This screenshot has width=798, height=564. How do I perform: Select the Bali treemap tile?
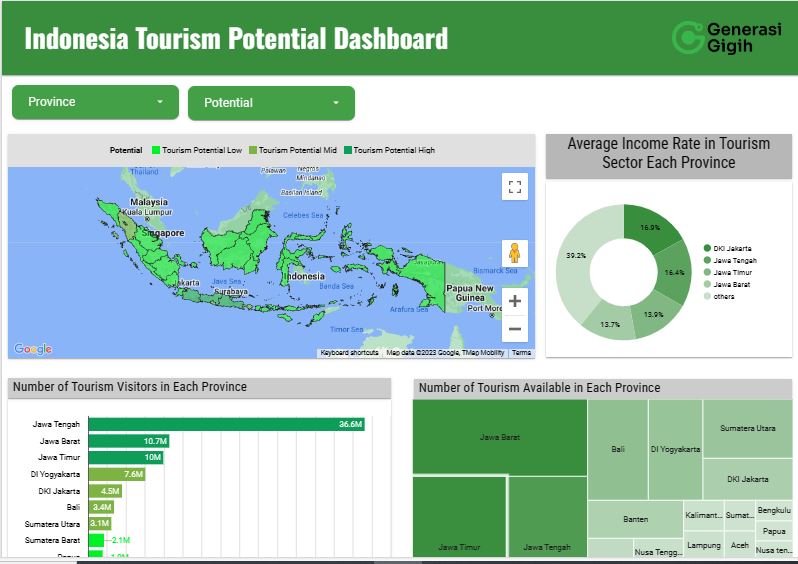[x=617, y=449]
